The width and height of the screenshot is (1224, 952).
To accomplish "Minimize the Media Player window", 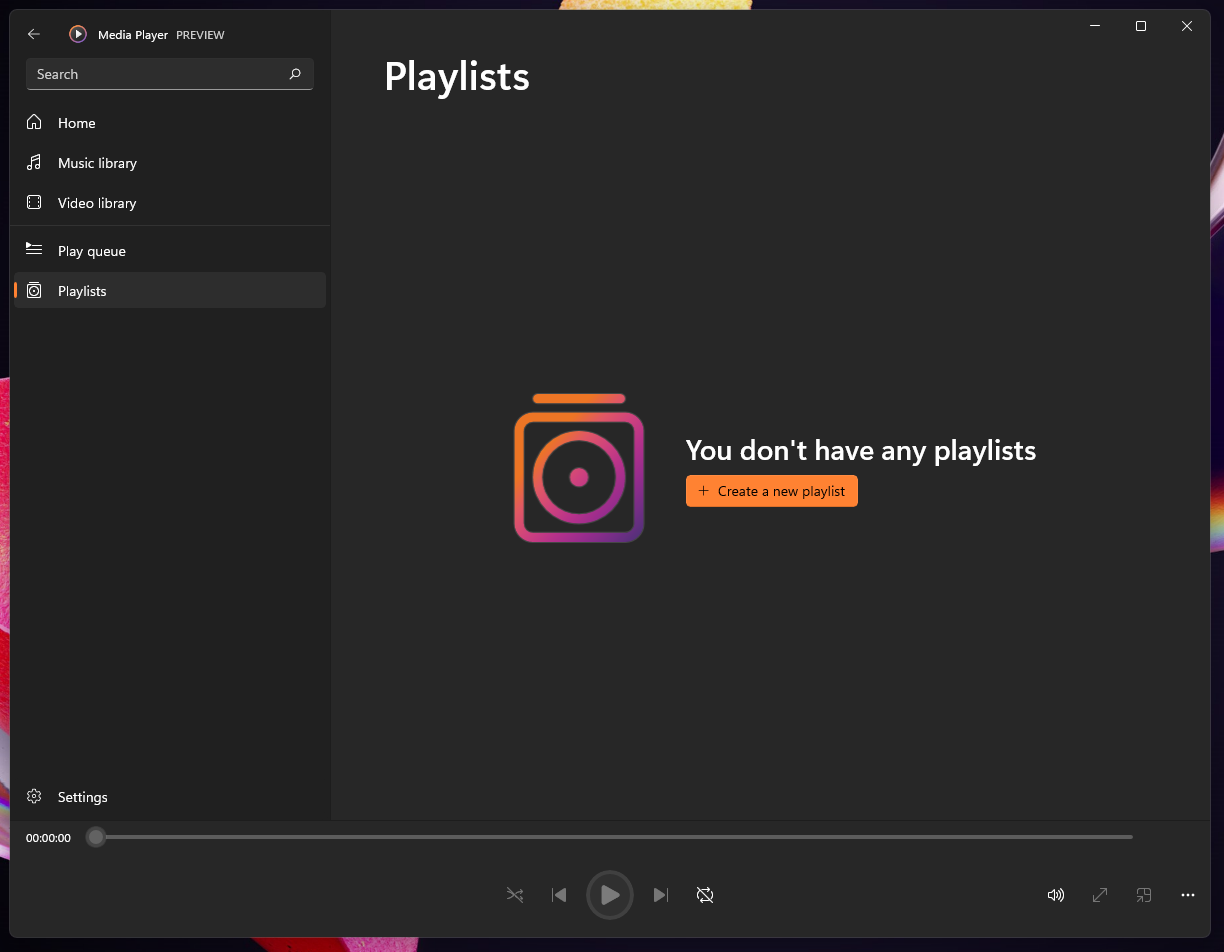I will (1095, 26).
